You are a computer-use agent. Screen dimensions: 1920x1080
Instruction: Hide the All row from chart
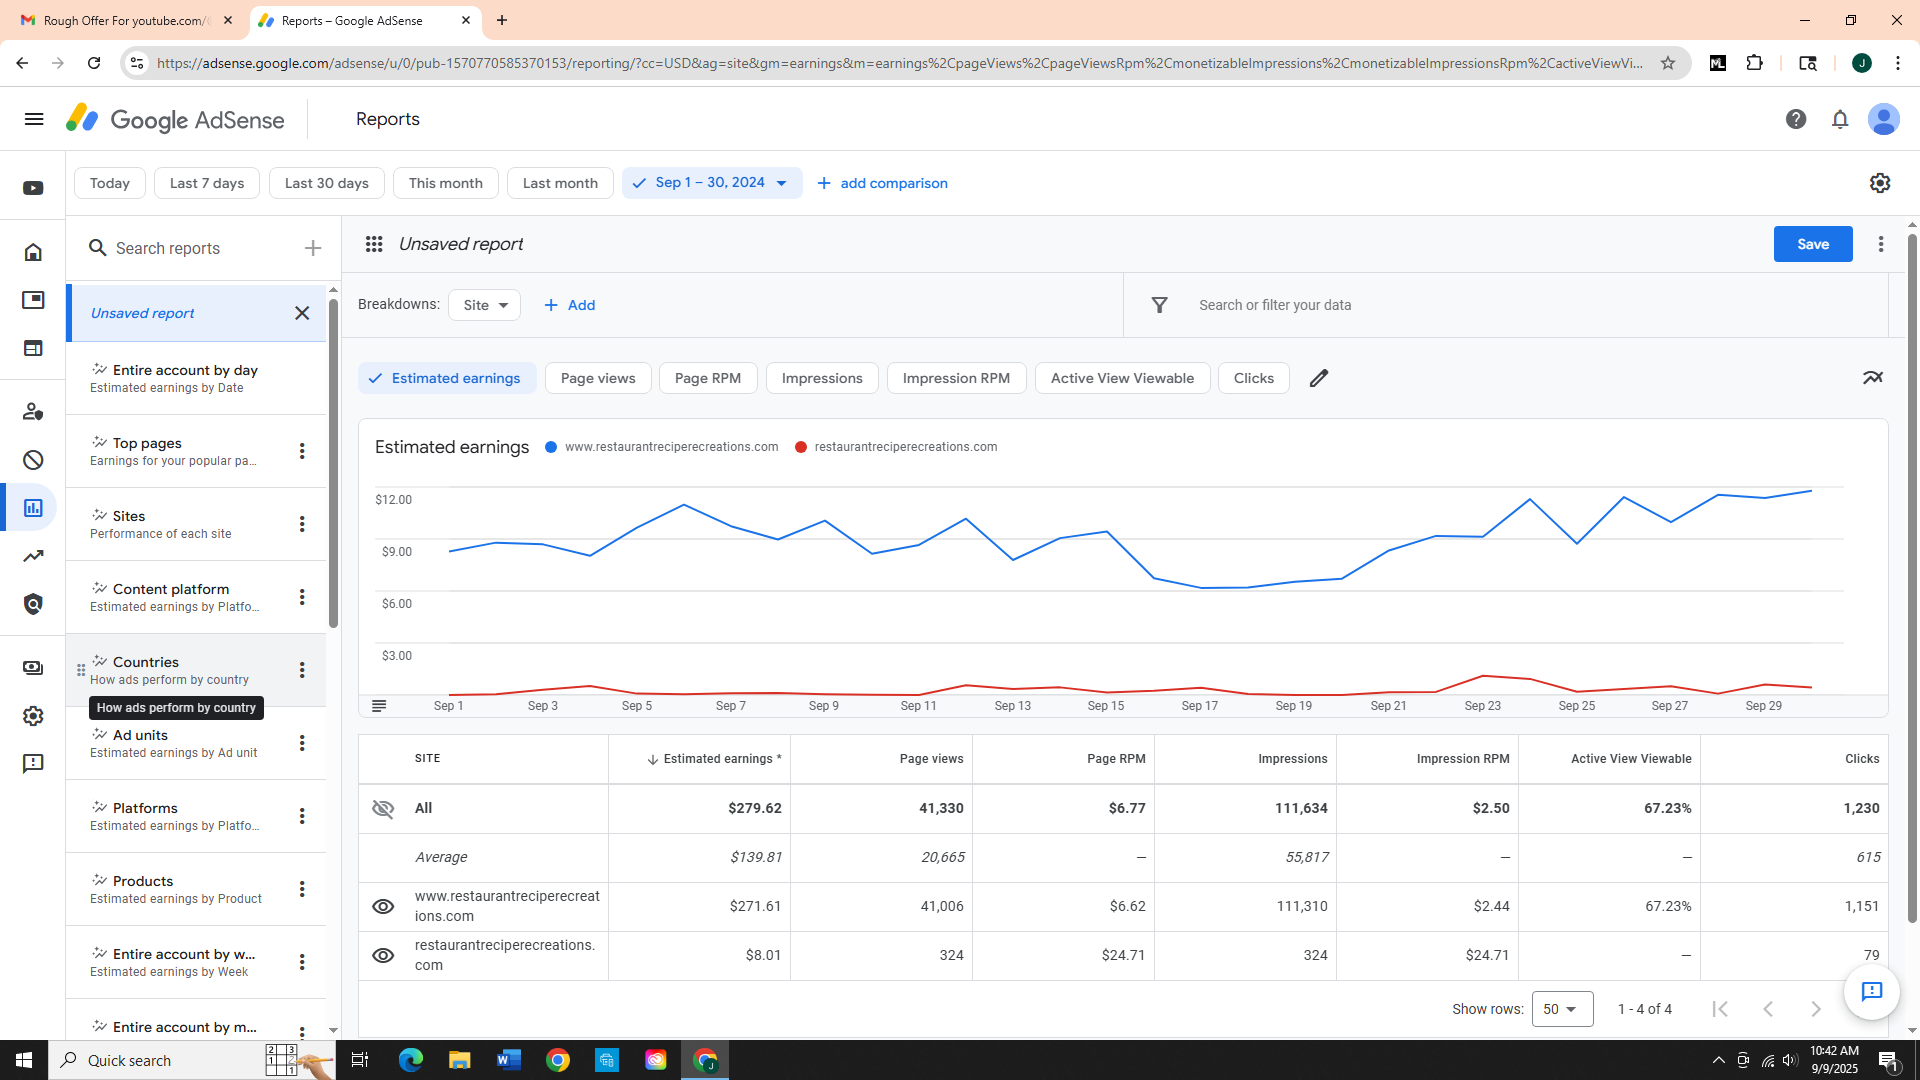pyautogui.click(x=383, y=808)
